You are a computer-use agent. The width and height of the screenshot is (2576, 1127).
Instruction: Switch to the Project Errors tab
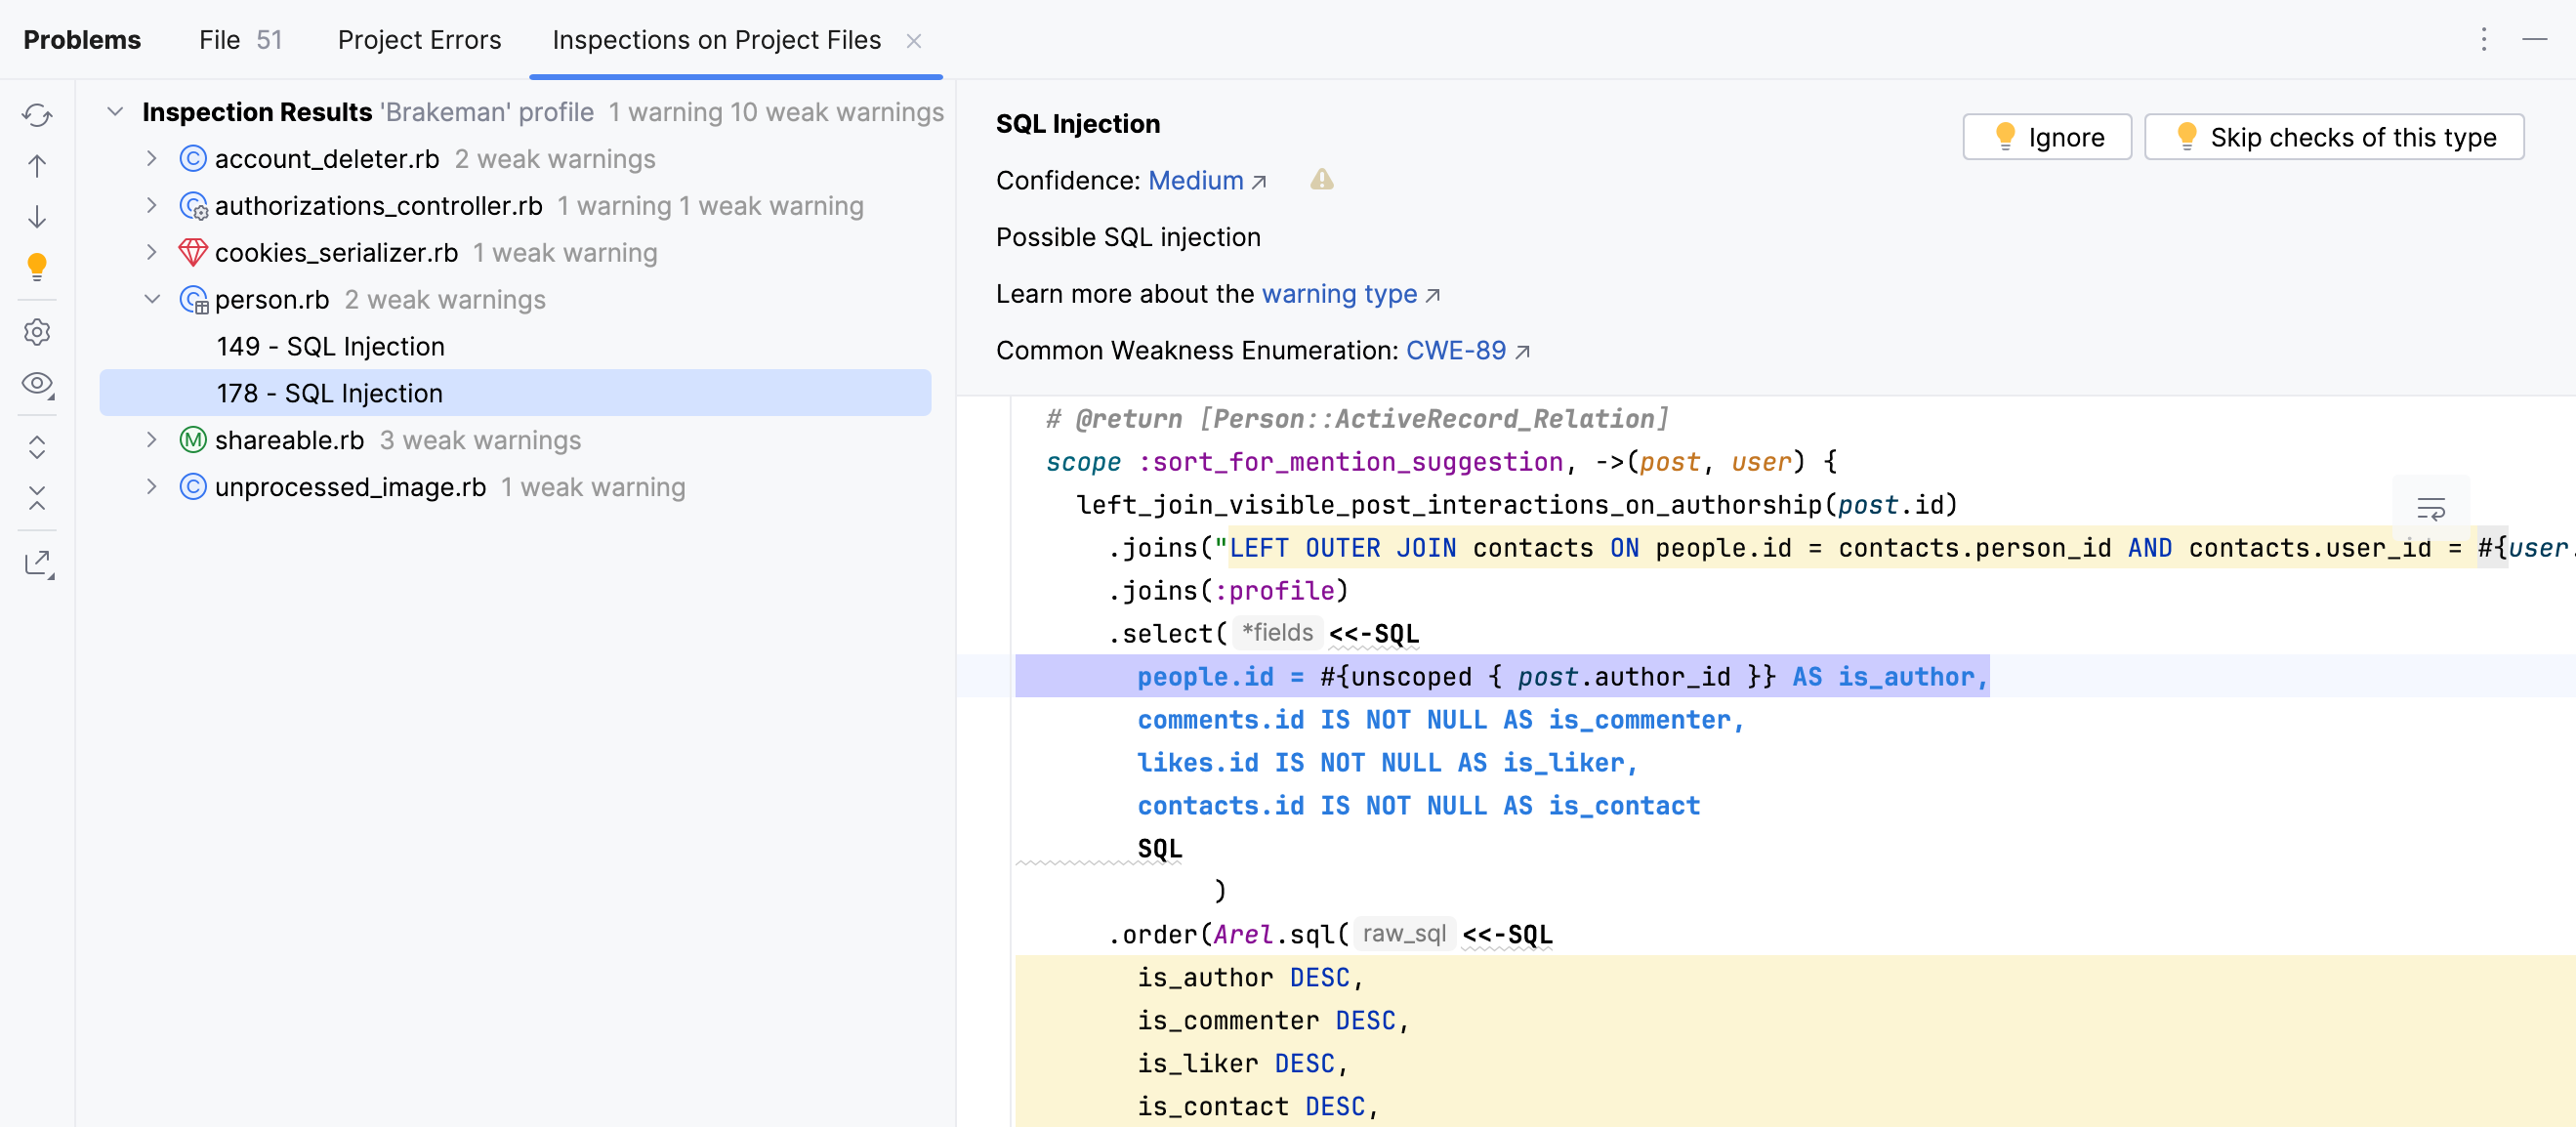click(x=419, y=40)
